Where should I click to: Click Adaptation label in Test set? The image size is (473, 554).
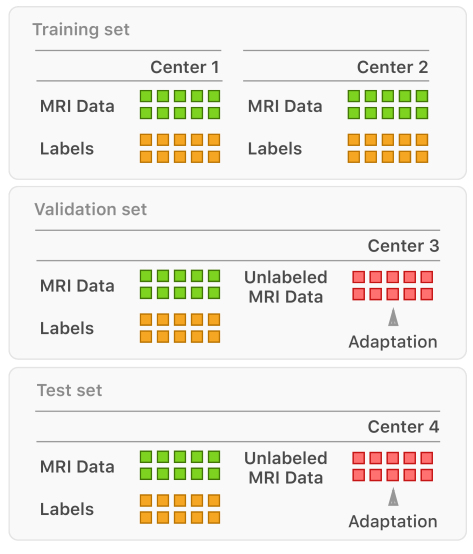click(393, 521)
